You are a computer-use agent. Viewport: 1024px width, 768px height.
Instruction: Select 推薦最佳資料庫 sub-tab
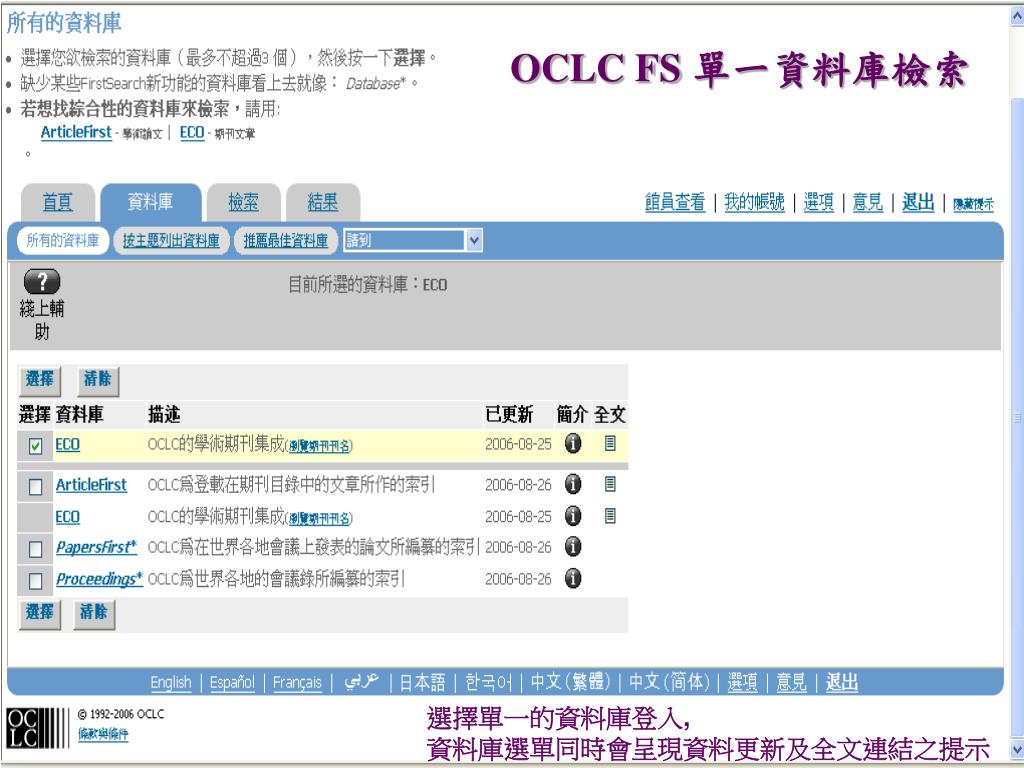(285, 240)
